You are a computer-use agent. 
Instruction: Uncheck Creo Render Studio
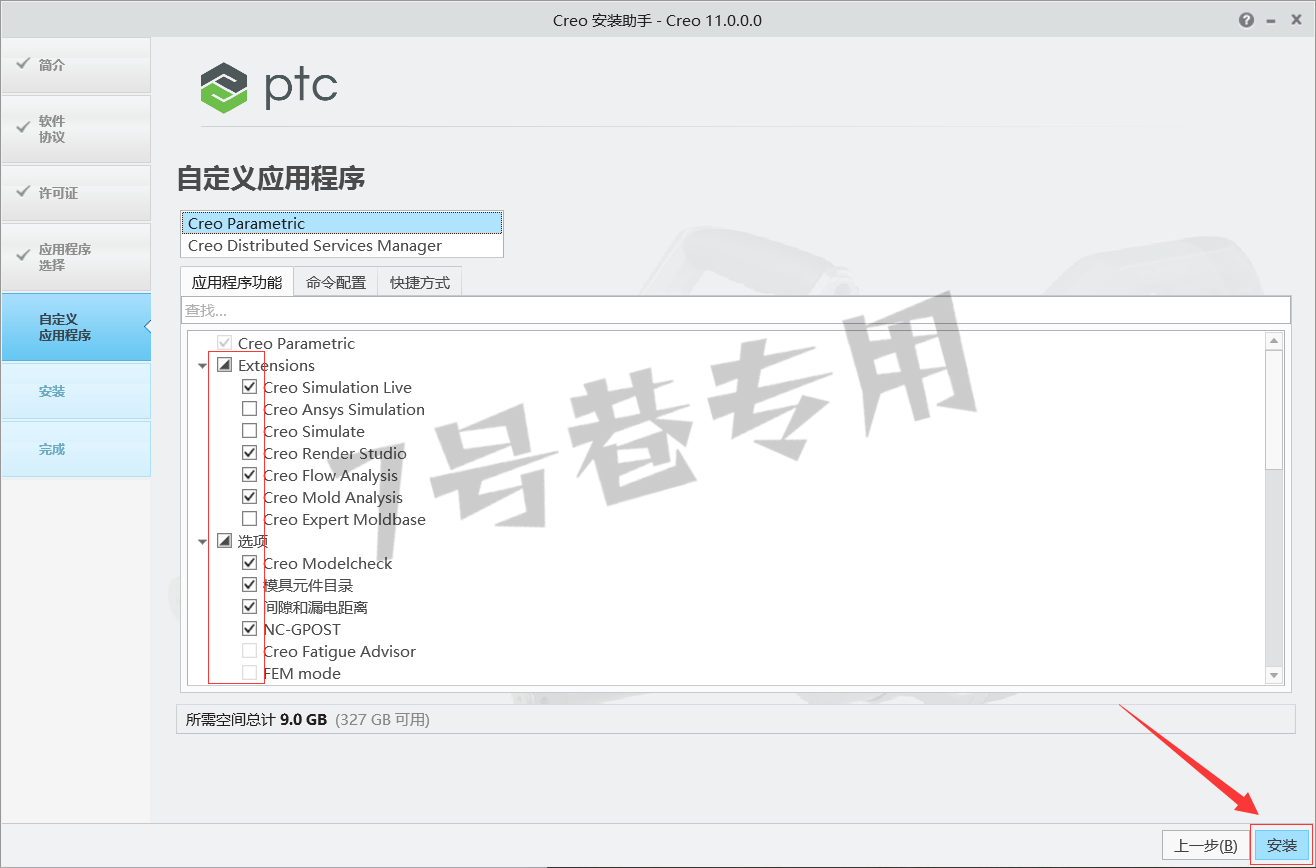point(250,453)
